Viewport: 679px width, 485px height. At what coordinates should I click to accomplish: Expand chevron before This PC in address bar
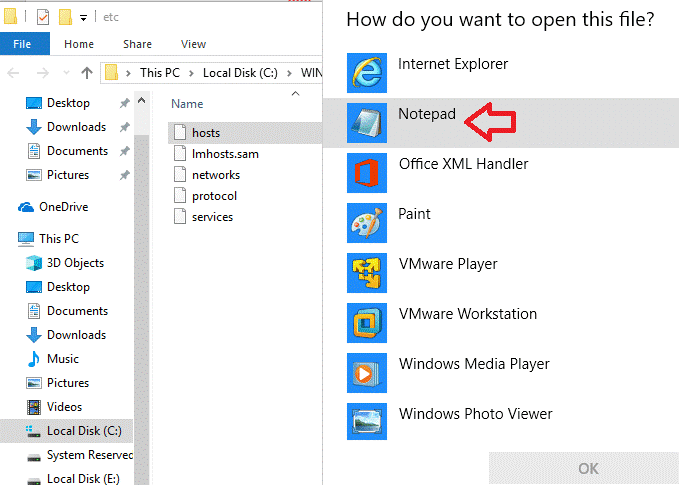coord(128,73)
